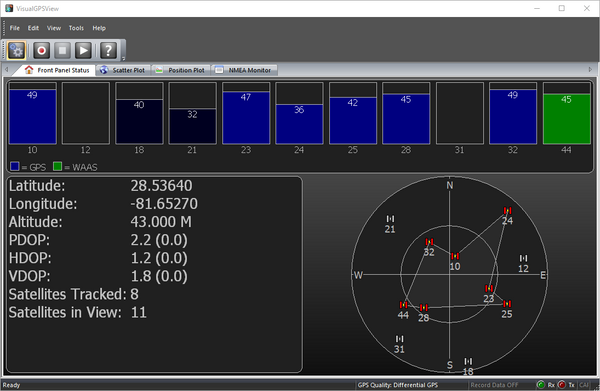Select the green WAAS satellite 44 signal bar
This screenshot has width=600, height=391.
coord(567,119)
